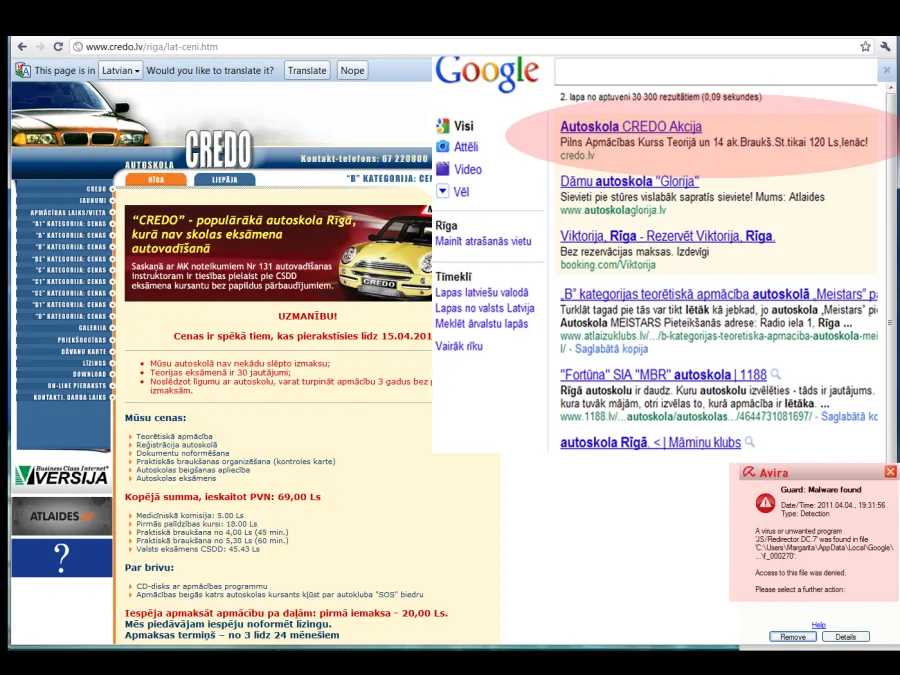Image resolution: width=900 pixels, height=675 pixels.
Task: Click the magnifier preview icon beside Fortūna result
Action: (x=775, y=375)
